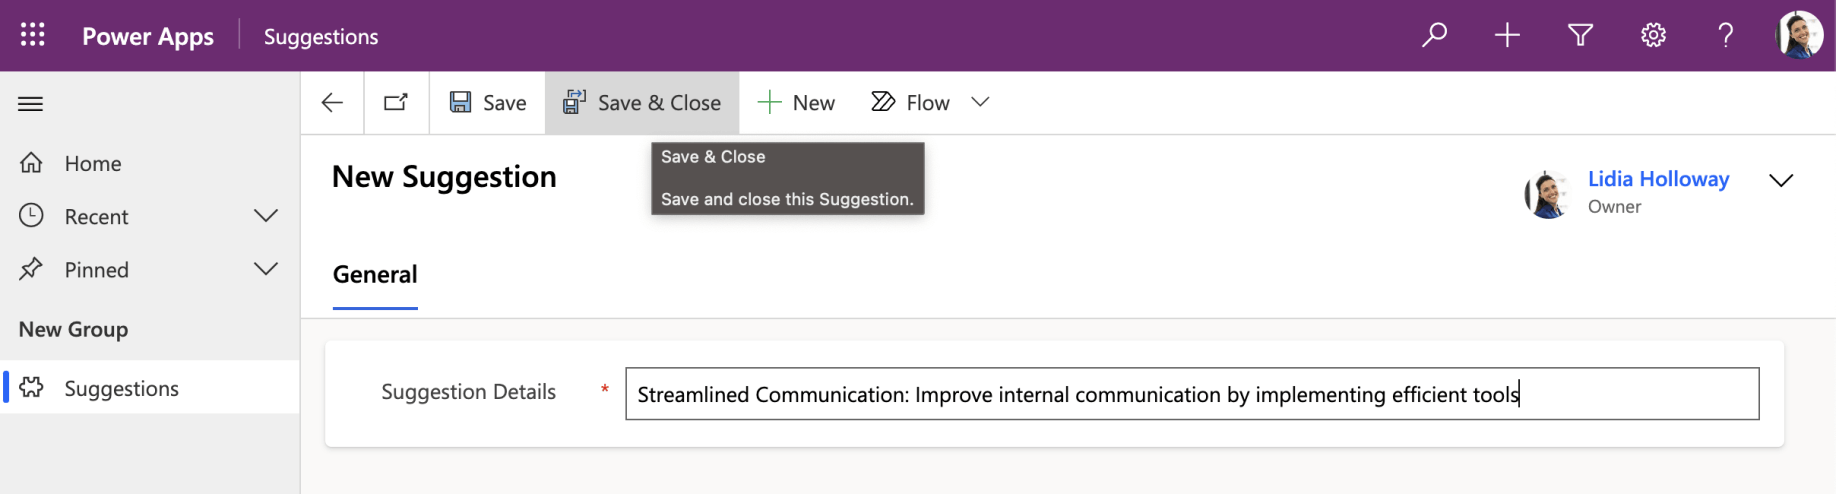Collapse the hamburger navigation menu
The height and width of the screenshot is (494, 1836).
tap(31, 103)
